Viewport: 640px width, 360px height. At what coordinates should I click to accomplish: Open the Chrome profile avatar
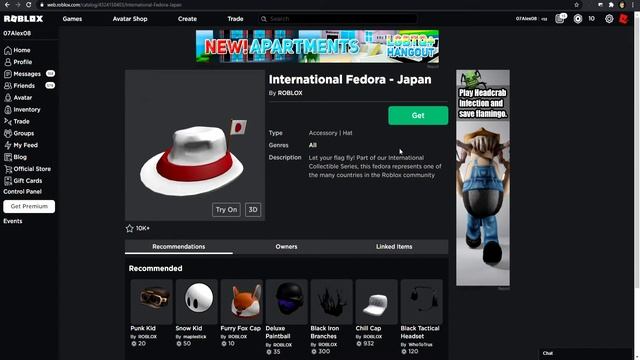(622, 4)
